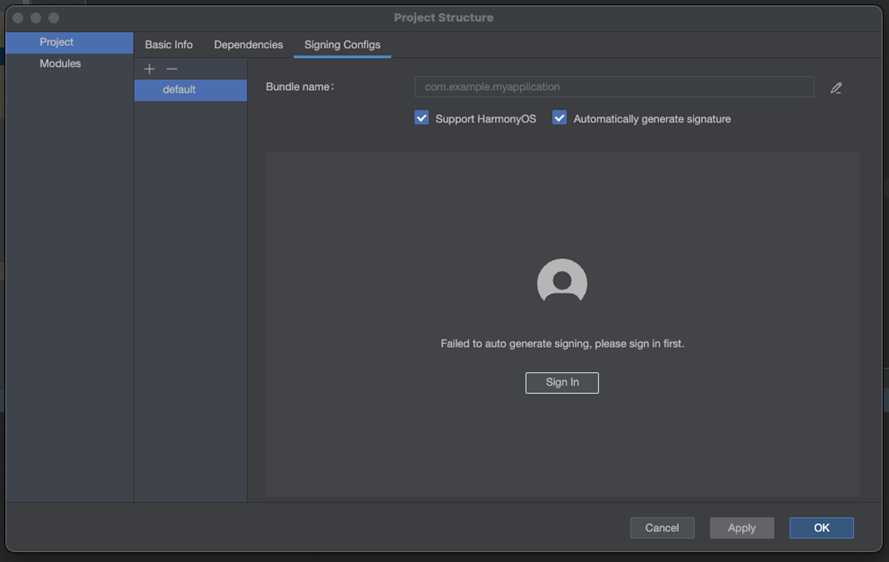Toggle Support HarmonyOS checkbox
Screen dimensions: 889x562
(x=421, y=118)
